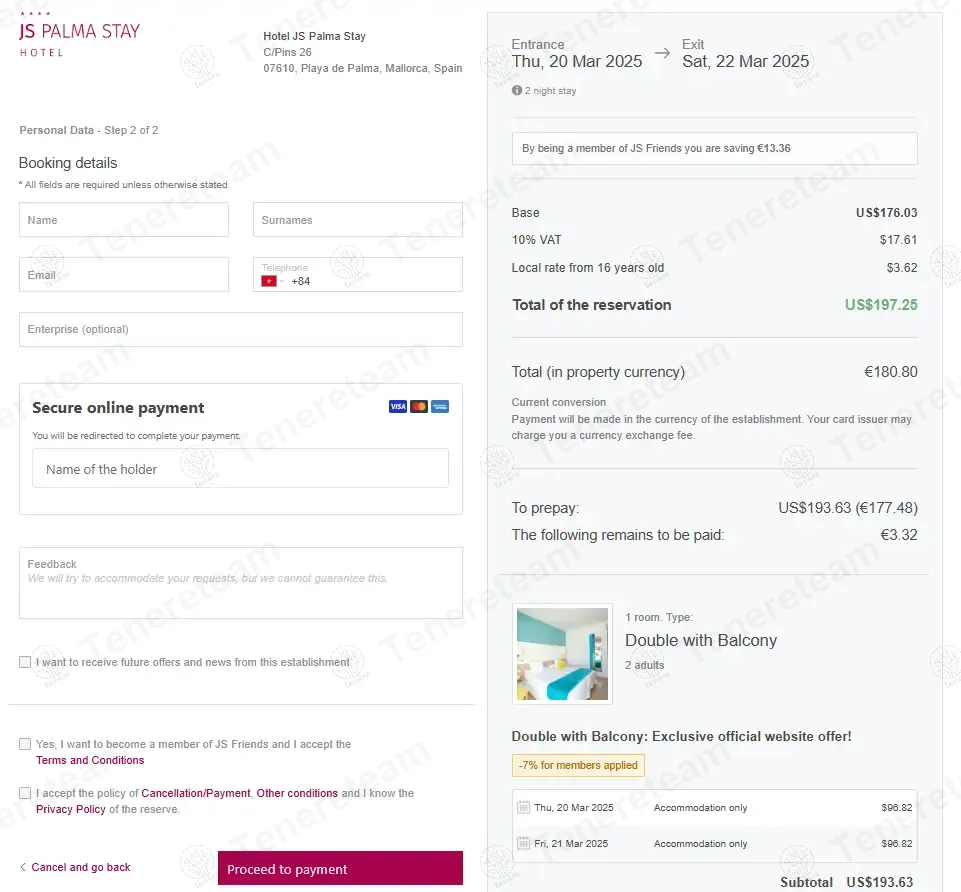Open the Privacy Policy link

pos(71,809)
